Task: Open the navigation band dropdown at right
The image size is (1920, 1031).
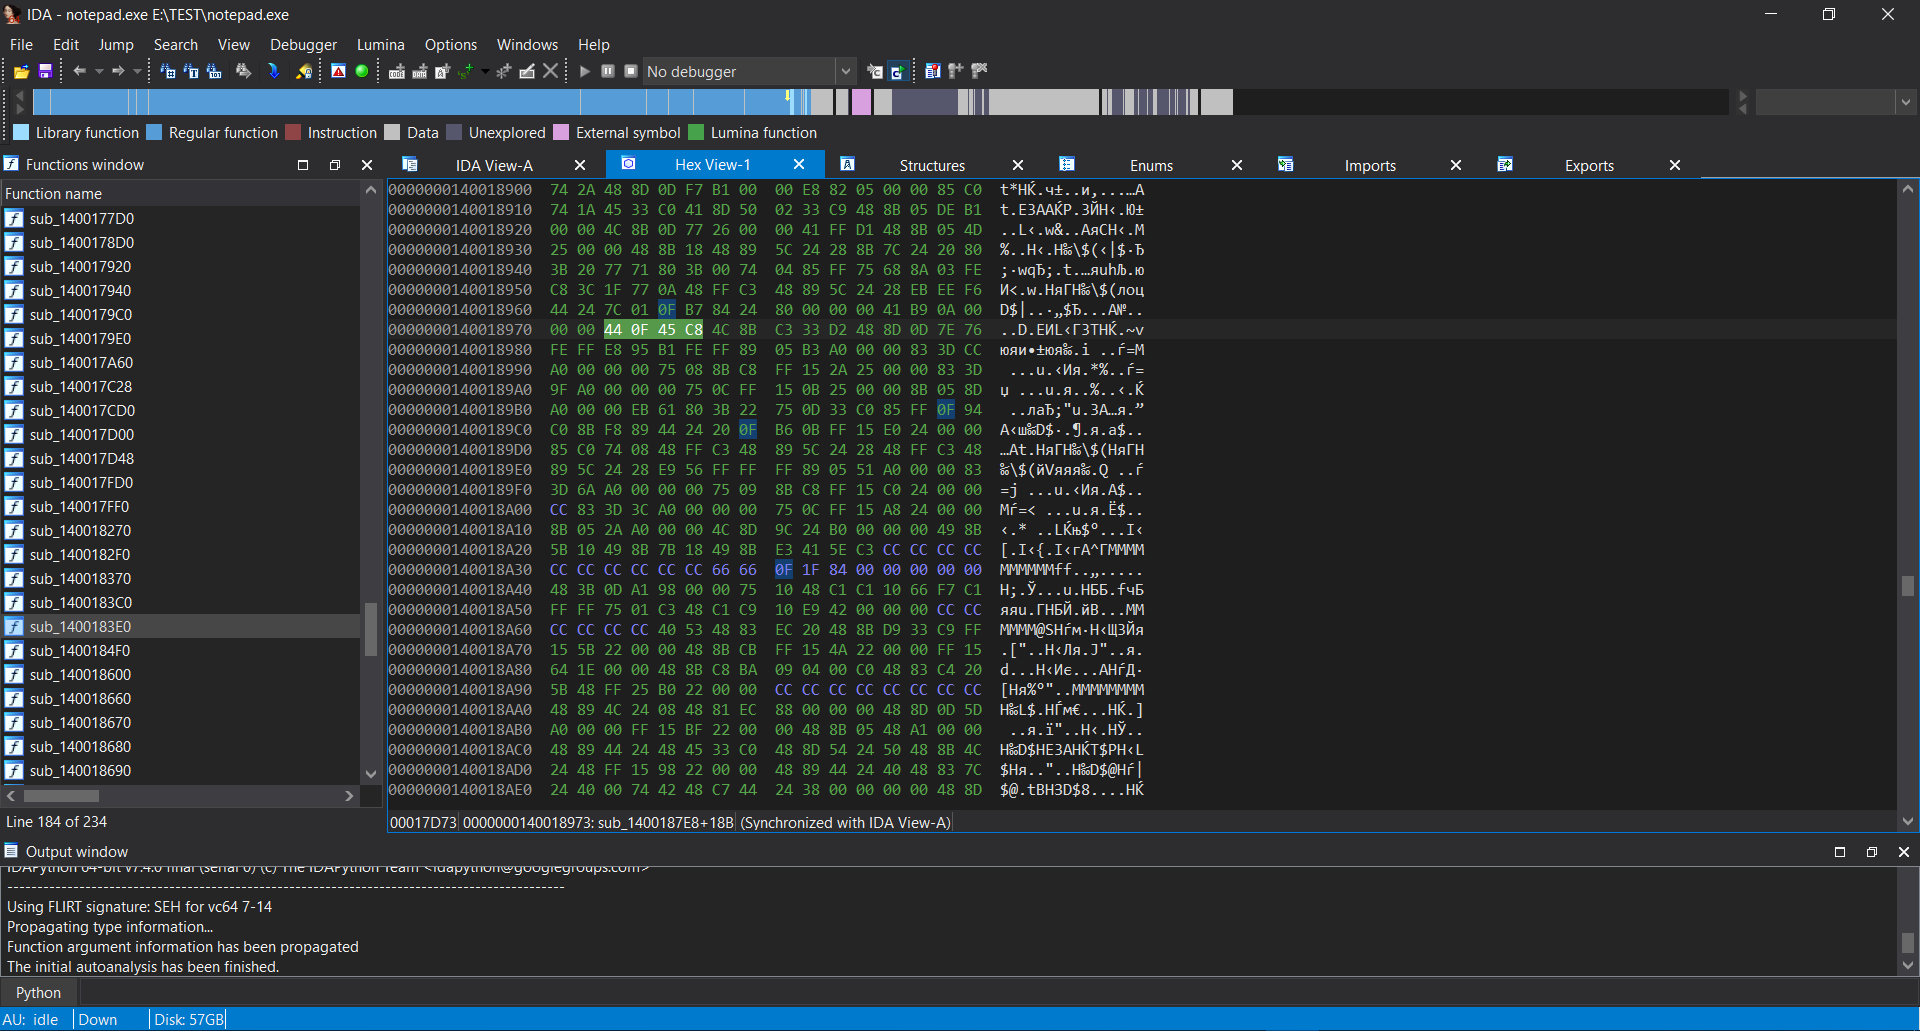Action: coord(1905,102)
